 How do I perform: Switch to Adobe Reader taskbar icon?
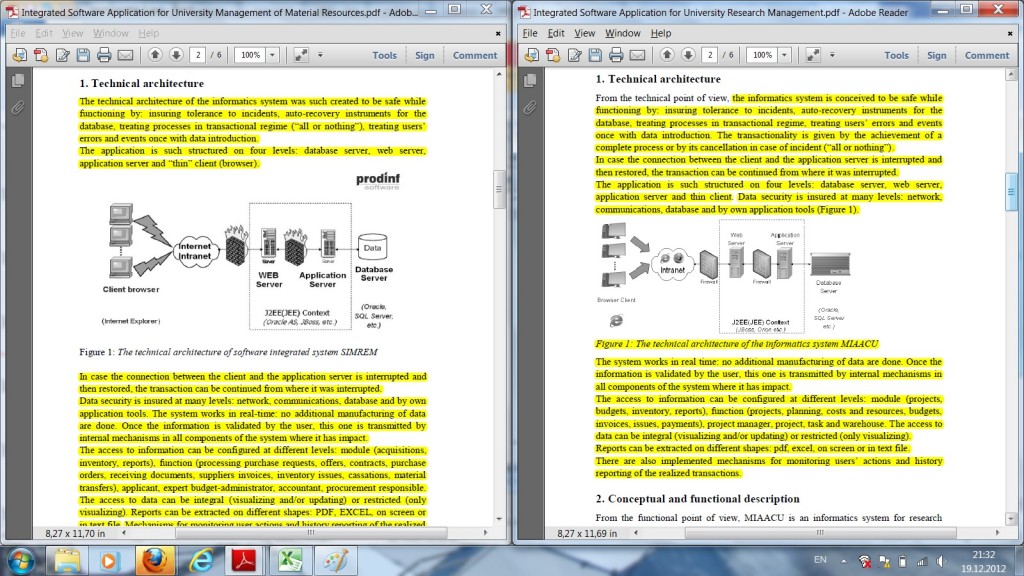[244, 560]
